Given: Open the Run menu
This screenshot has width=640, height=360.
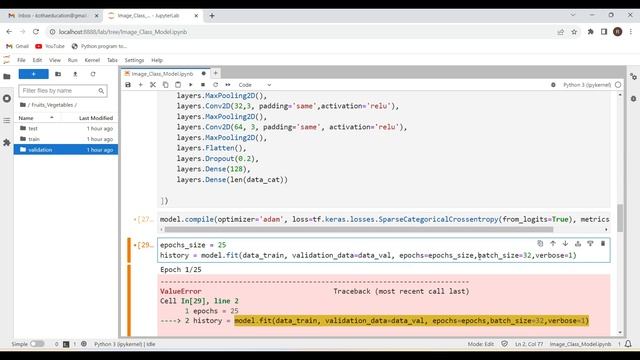Looking at the screenshot, I should click(72, 60).
